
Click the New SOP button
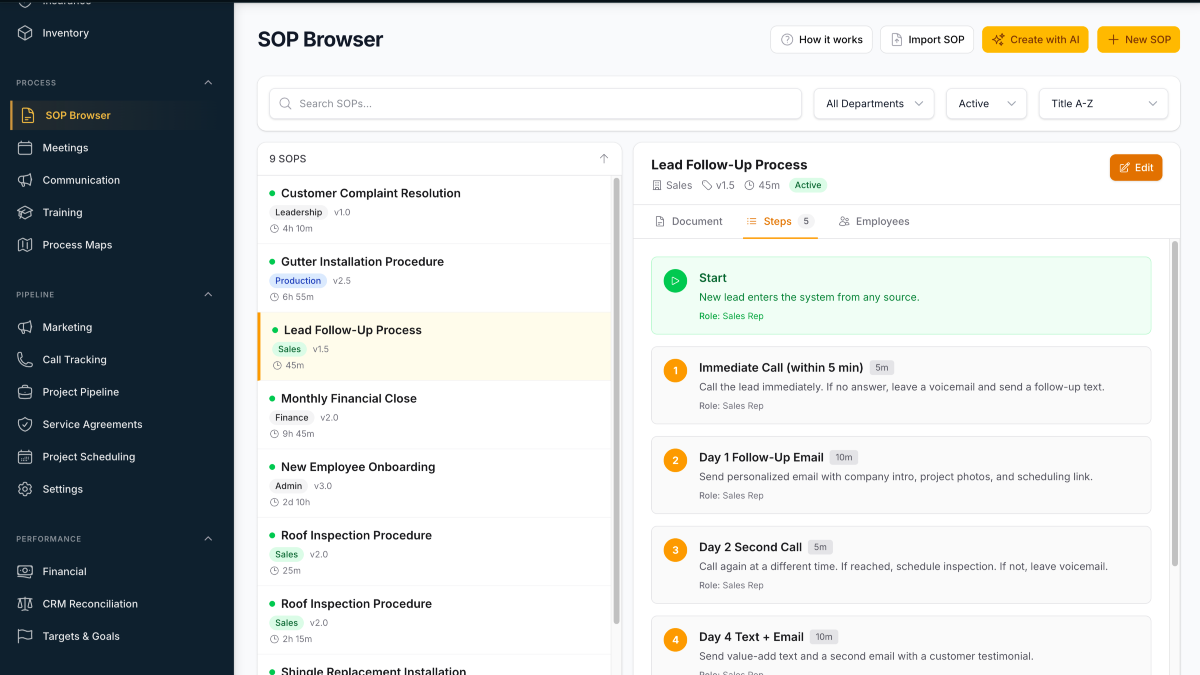pyautogui.click(x=1138, y=39)
